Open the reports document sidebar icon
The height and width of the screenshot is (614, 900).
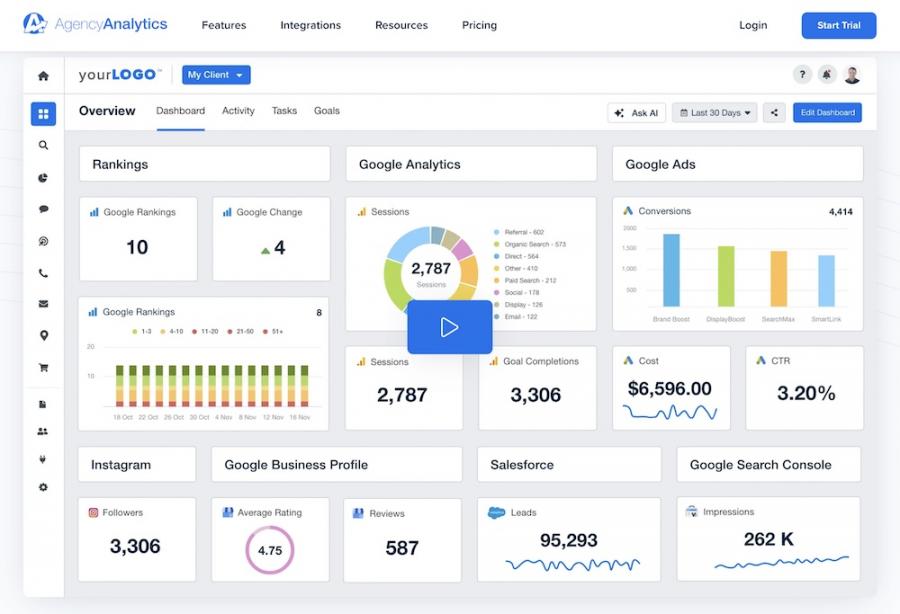(42, 405)
